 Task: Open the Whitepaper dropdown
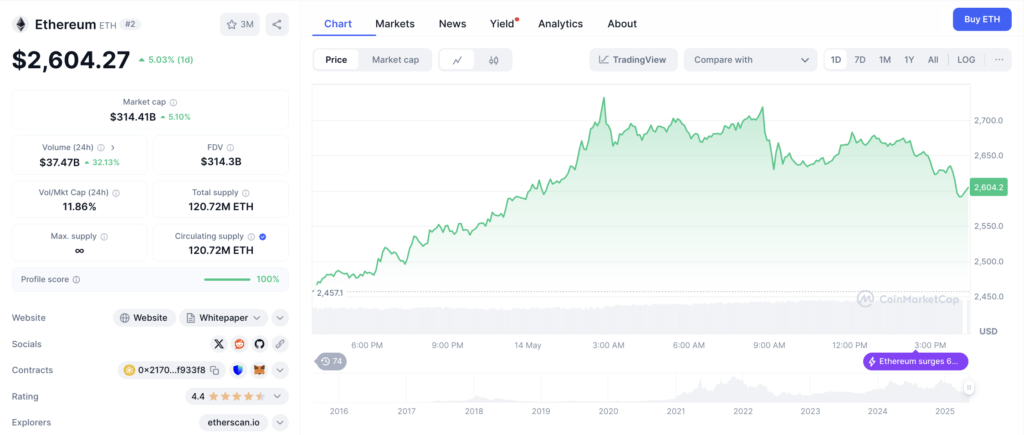[x=223, y=317]
